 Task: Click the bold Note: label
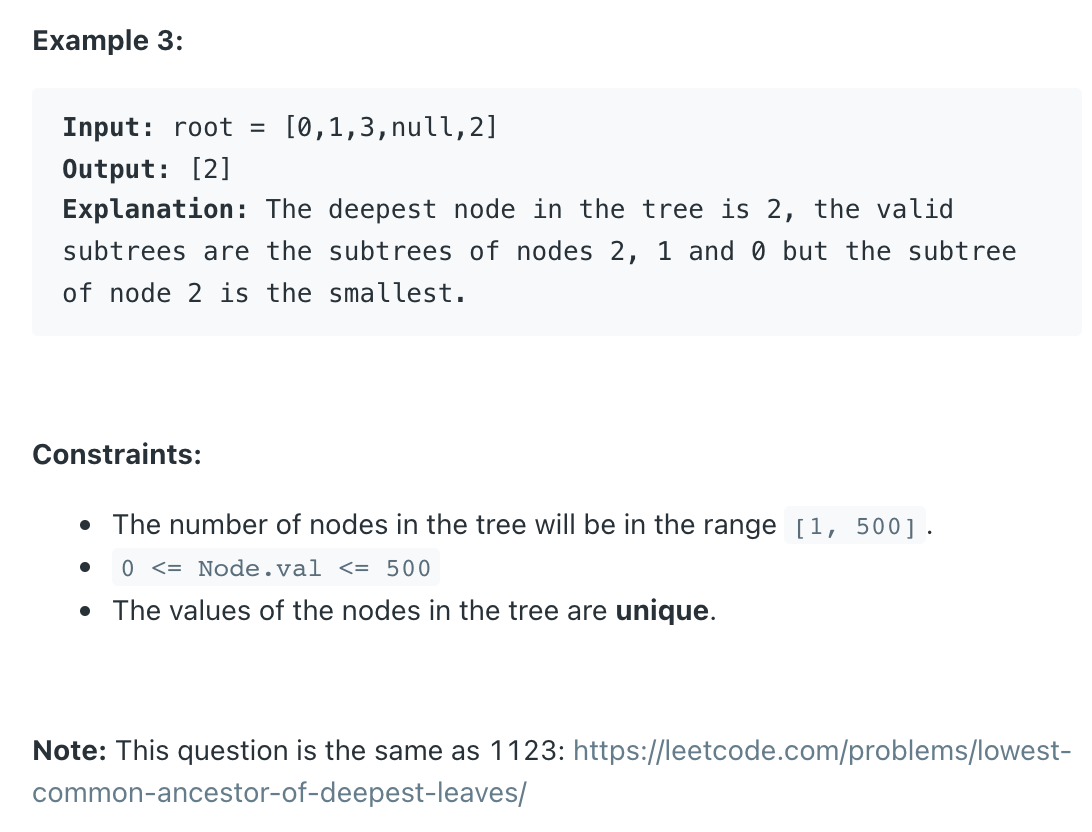pyautogui.click(x=70, y=751)
